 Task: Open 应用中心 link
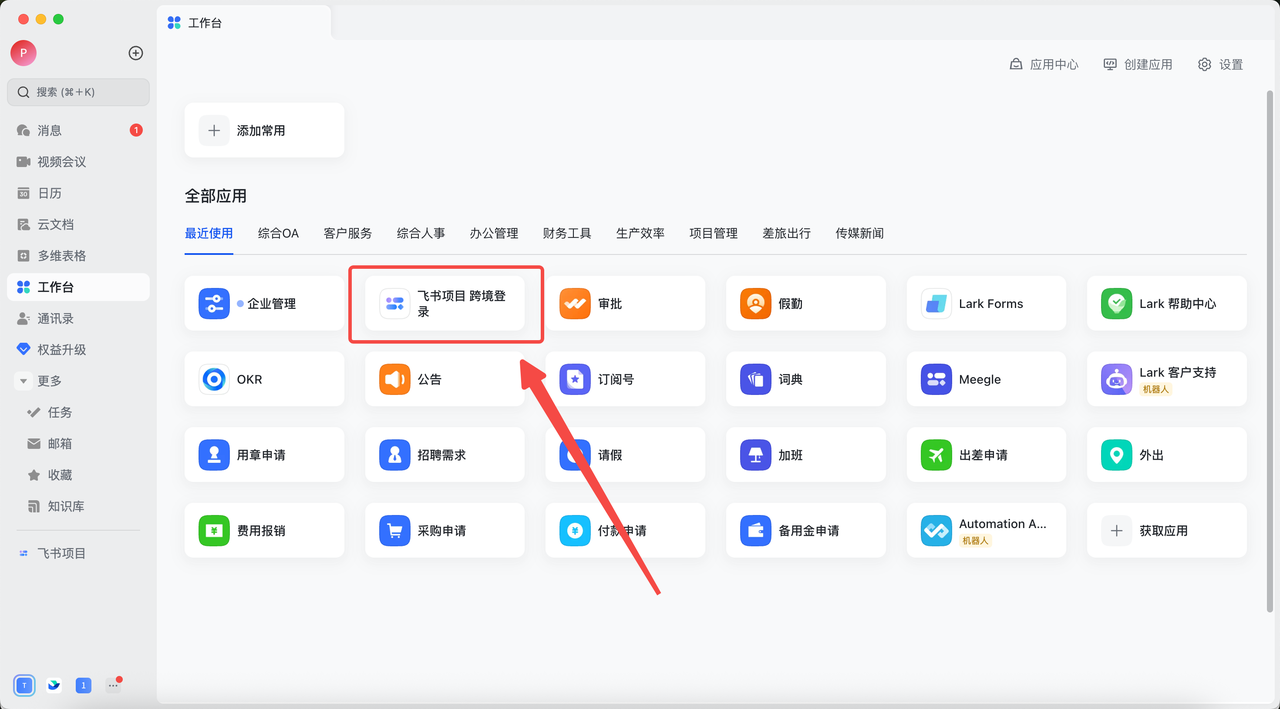tap(1044, 64)
